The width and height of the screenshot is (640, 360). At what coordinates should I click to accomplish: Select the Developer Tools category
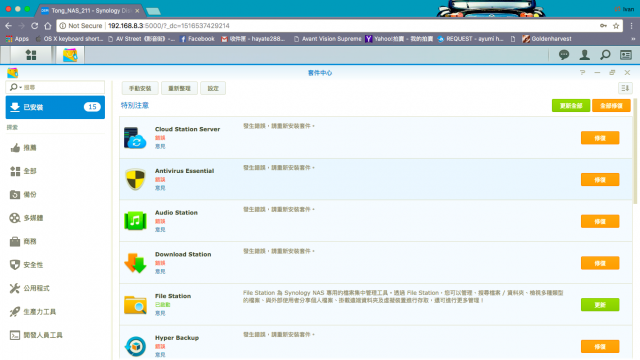click(x=55, y=335)
